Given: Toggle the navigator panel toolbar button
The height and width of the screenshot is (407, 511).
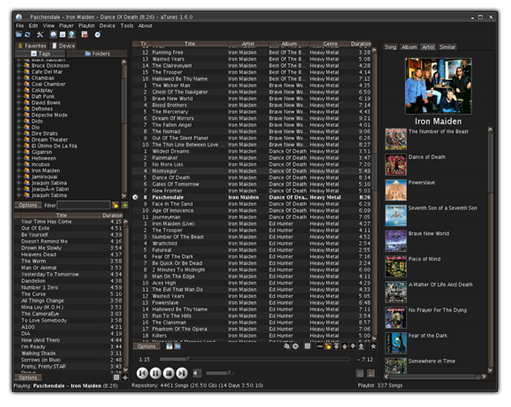Looking at the screenshot, I should [x=53, y=35].
